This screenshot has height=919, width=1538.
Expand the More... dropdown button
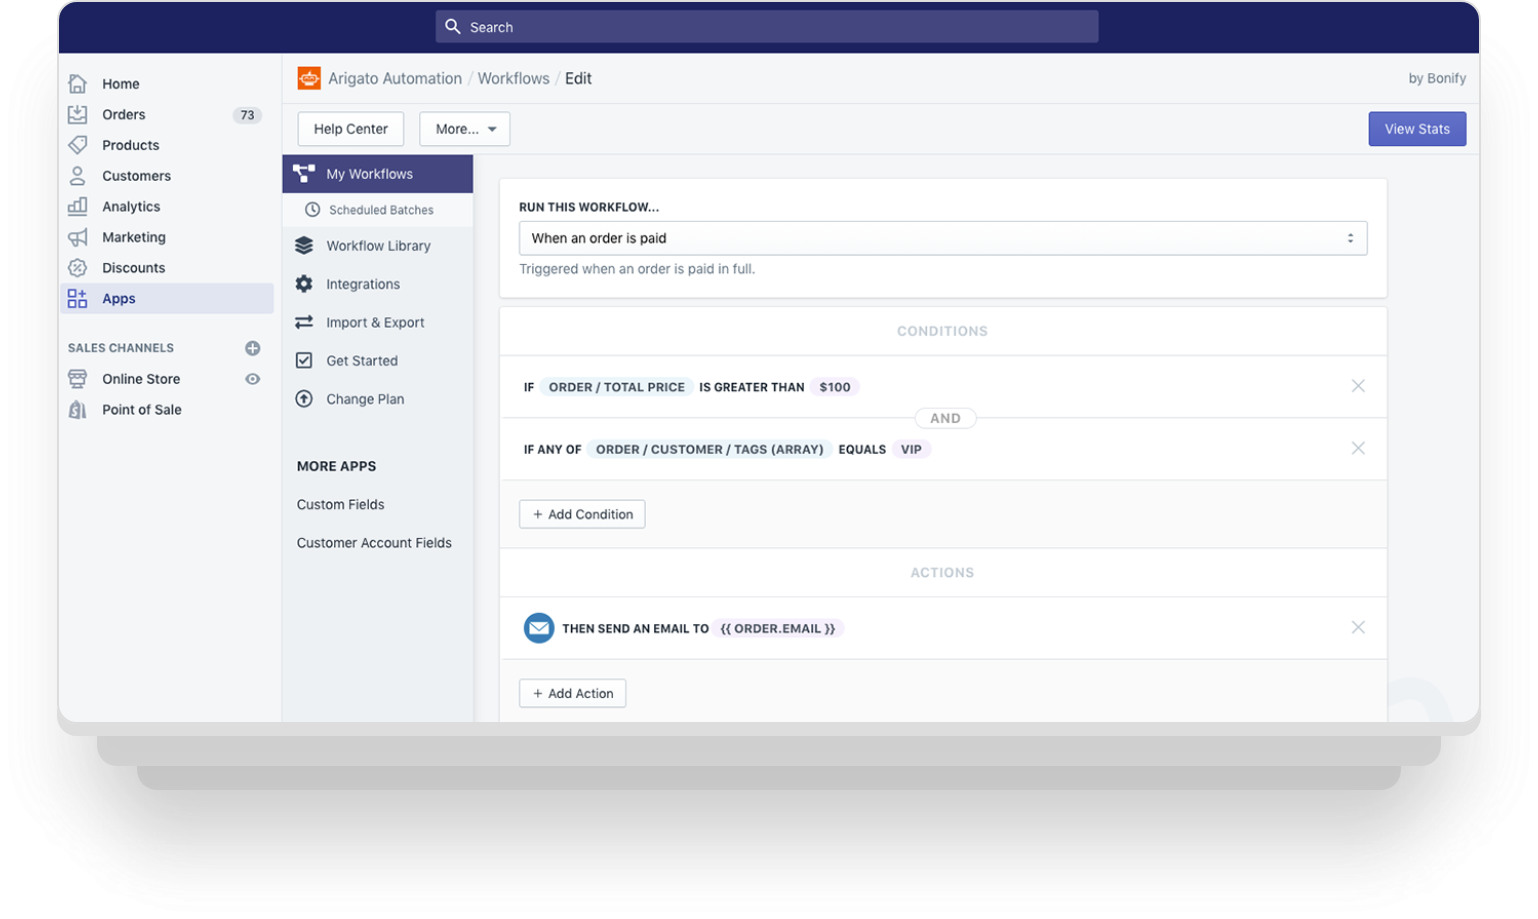tap(465, 129)
